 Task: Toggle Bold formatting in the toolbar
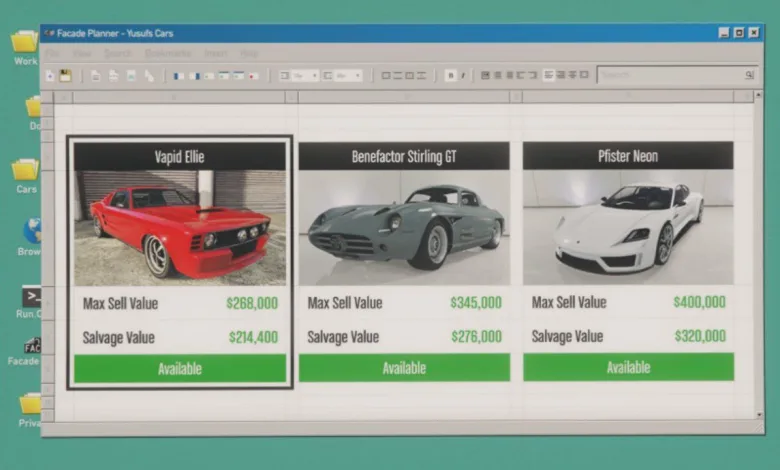450,75
